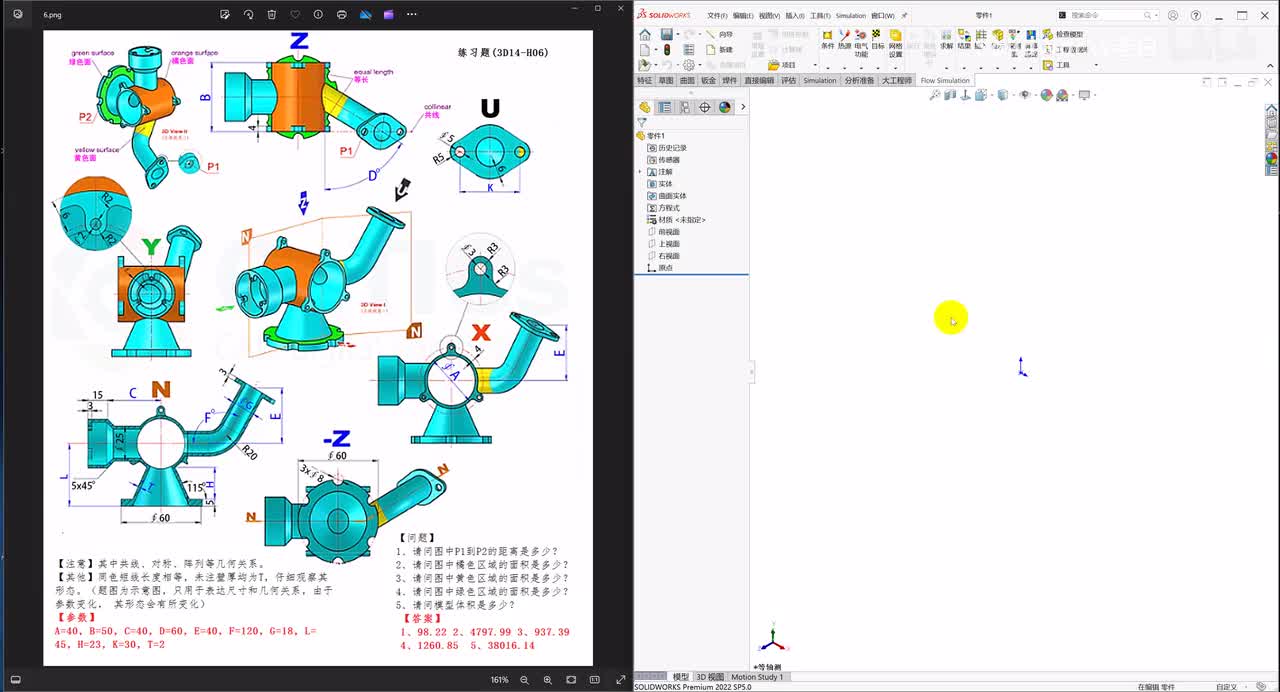Image resolution: width=1280 pixels, height=692 pixels.
Task: Rotate the image in Photos viewer
Action: (248, 15)
